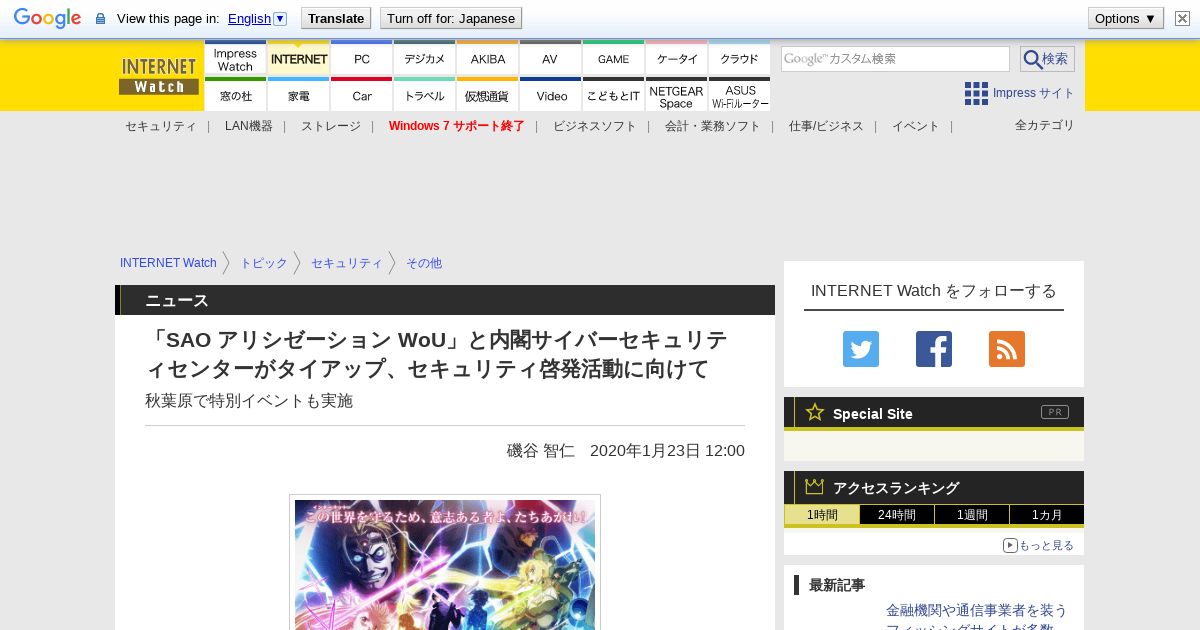Viewport: 1200px width, 630px height.
Task: Open the ストレージ category link
Action: pos(330,126)
